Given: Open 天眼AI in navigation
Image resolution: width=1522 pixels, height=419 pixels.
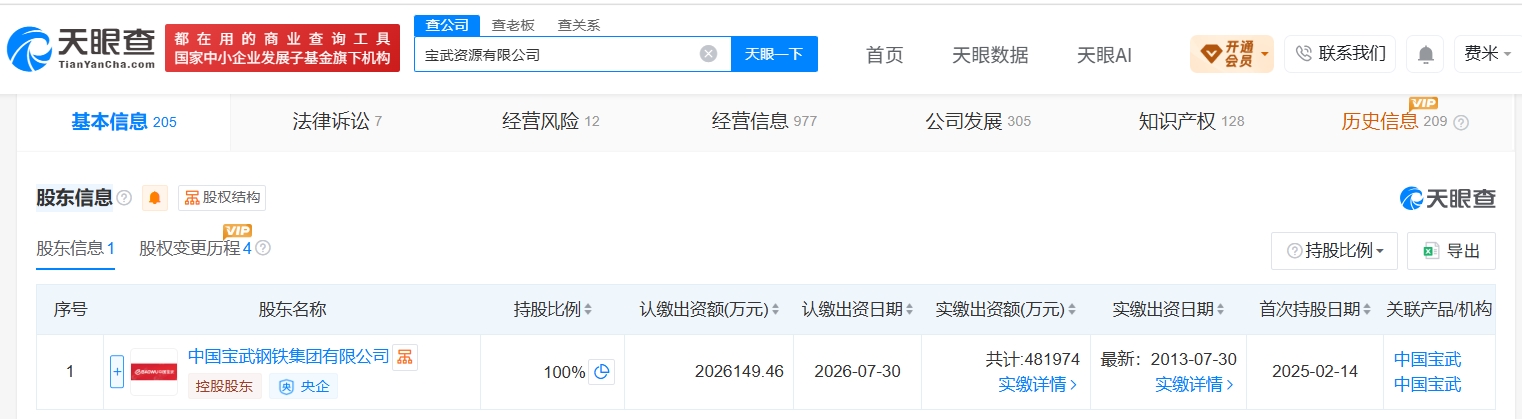Looking at the screenshot, I should coord(1104,55).
